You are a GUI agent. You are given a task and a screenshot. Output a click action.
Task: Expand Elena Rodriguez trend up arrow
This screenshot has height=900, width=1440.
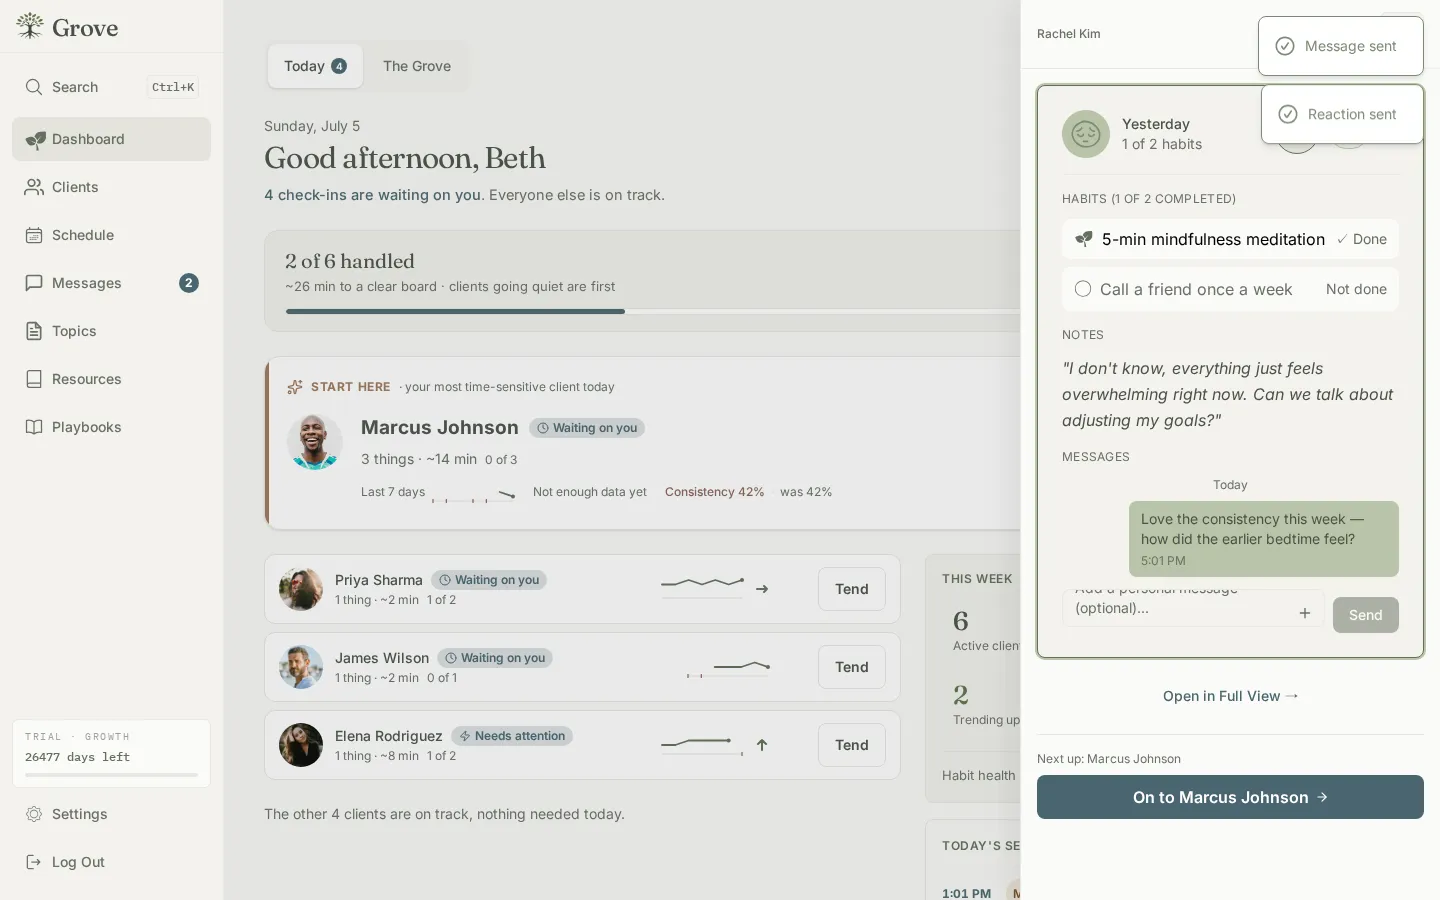point(762,745)
